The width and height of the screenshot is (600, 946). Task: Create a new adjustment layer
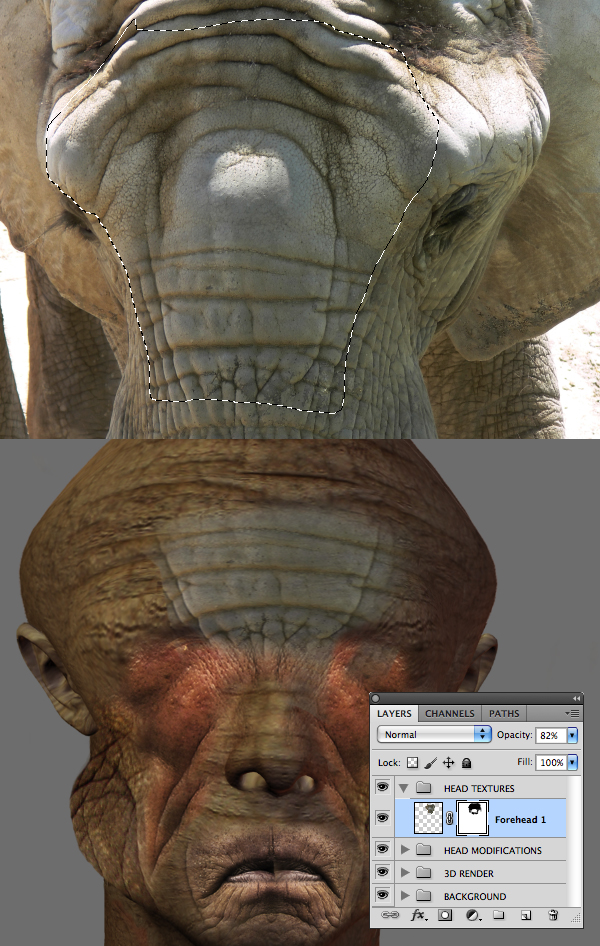coord(473,915)
